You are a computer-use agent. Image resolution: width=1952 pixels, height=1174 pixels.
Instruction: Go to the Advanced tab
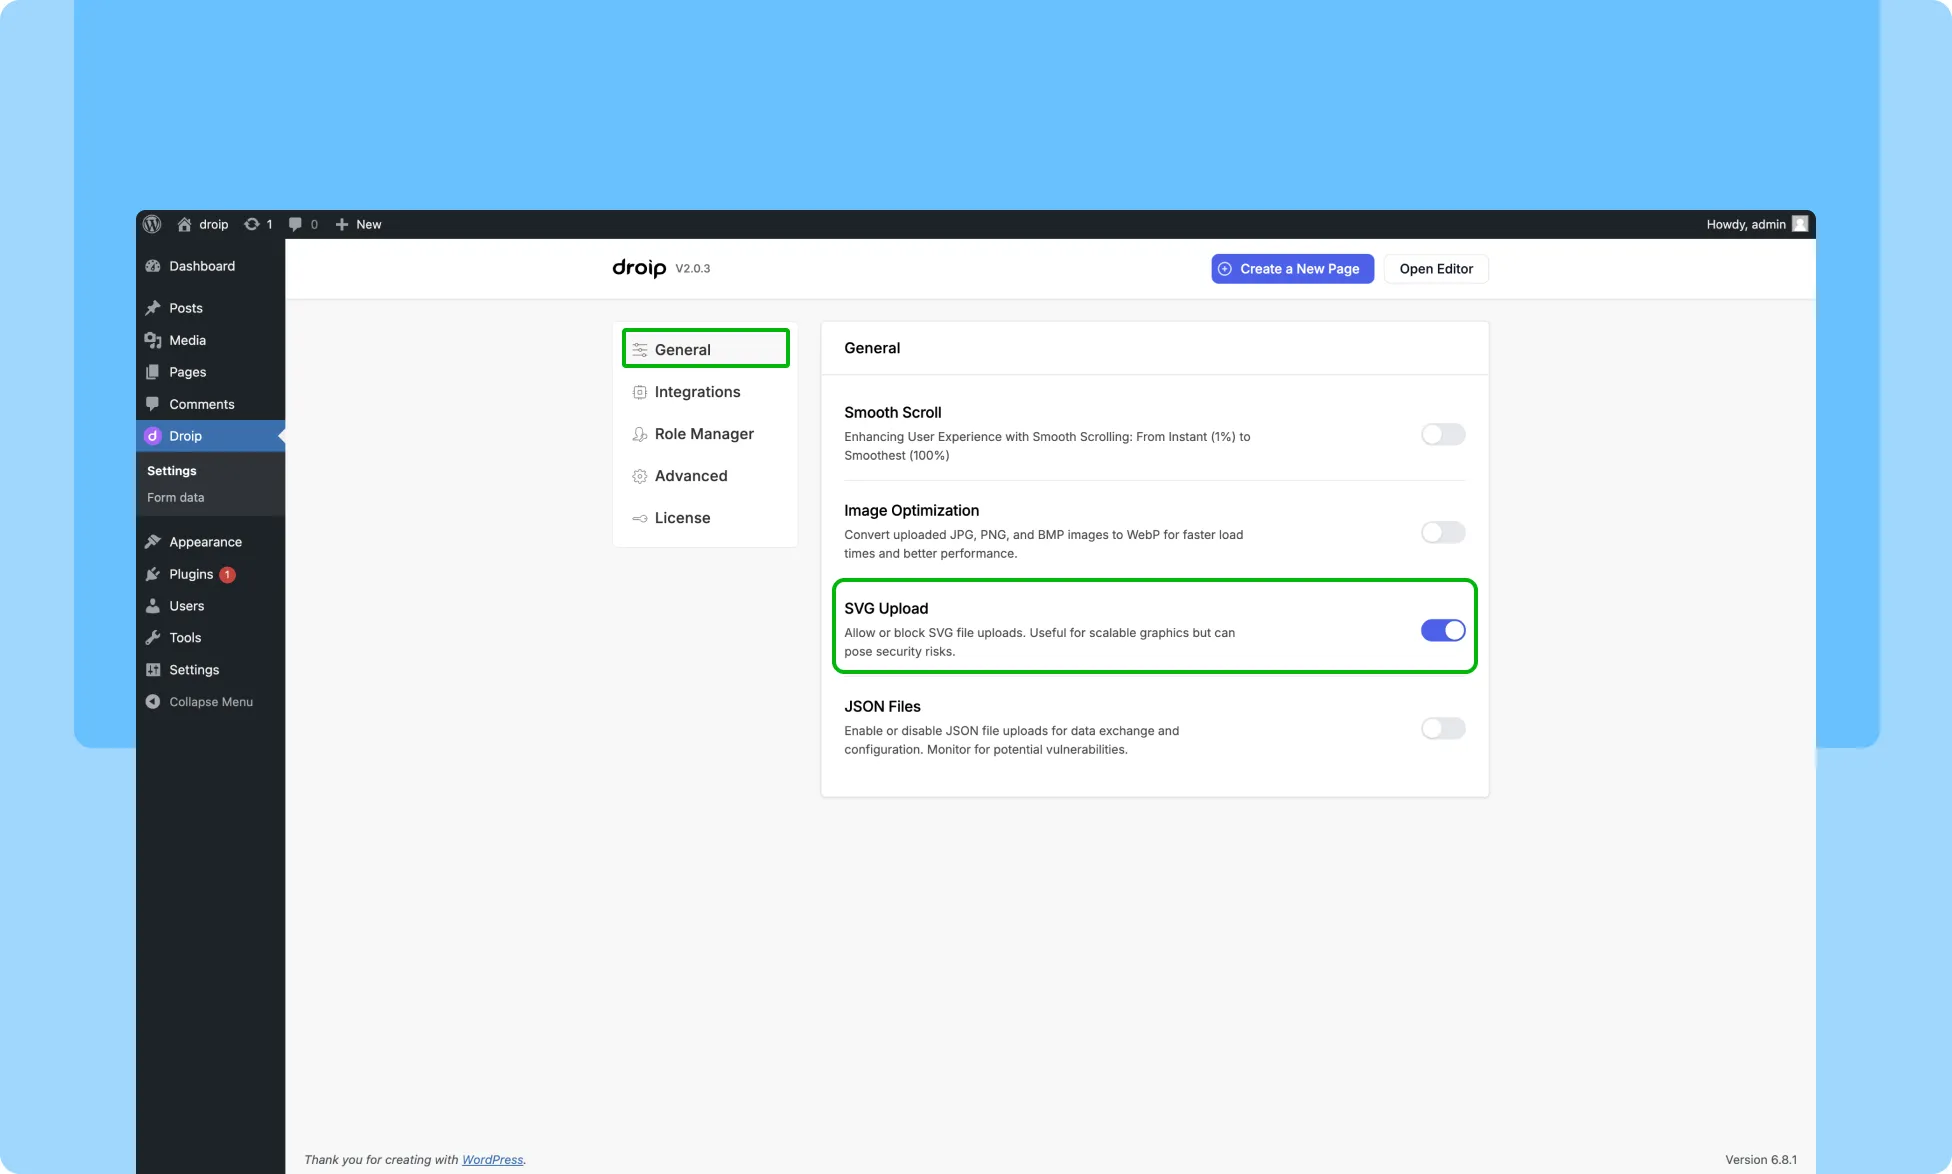click(x=705, y=476)
